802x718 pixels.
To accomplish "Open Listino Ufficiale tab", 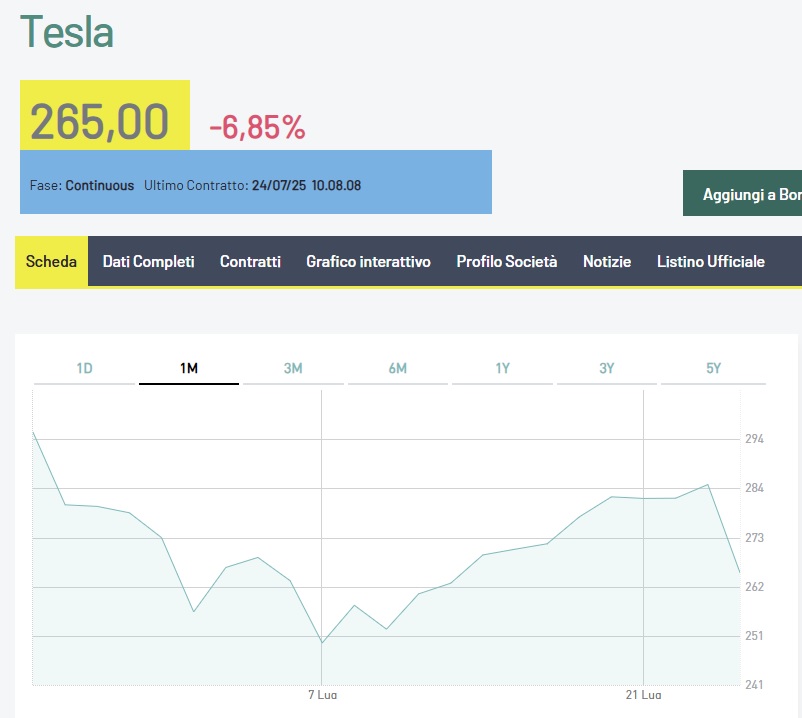I will (710, 261).
